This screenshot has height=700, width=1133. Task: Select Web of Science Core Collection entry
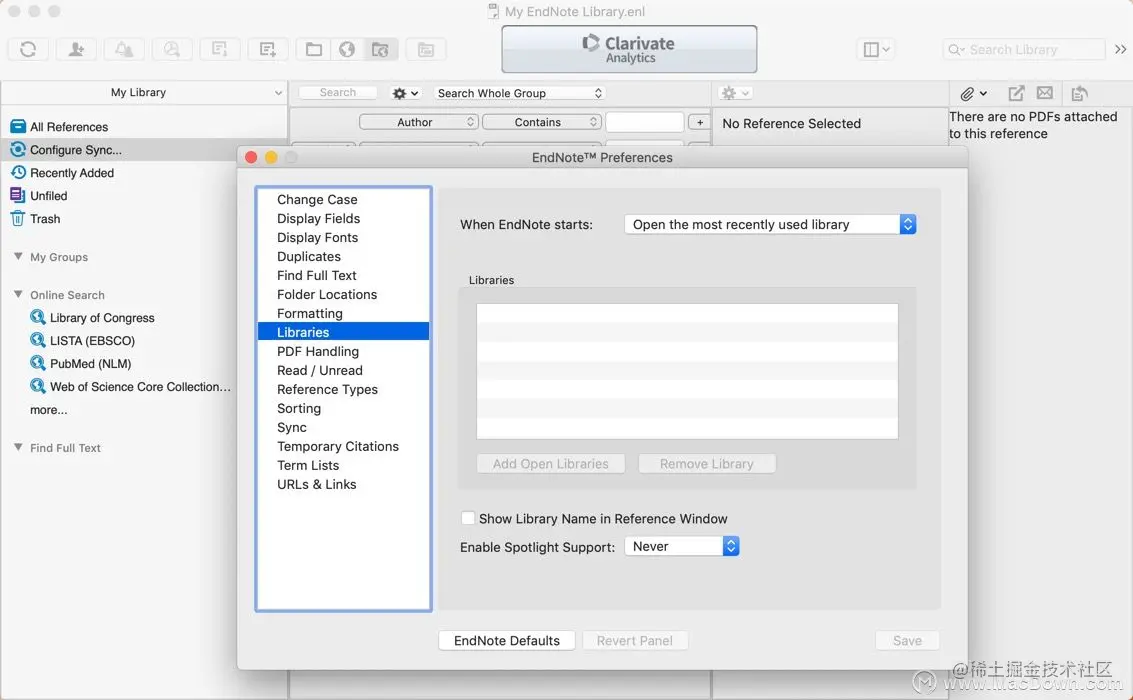(140, 386)
